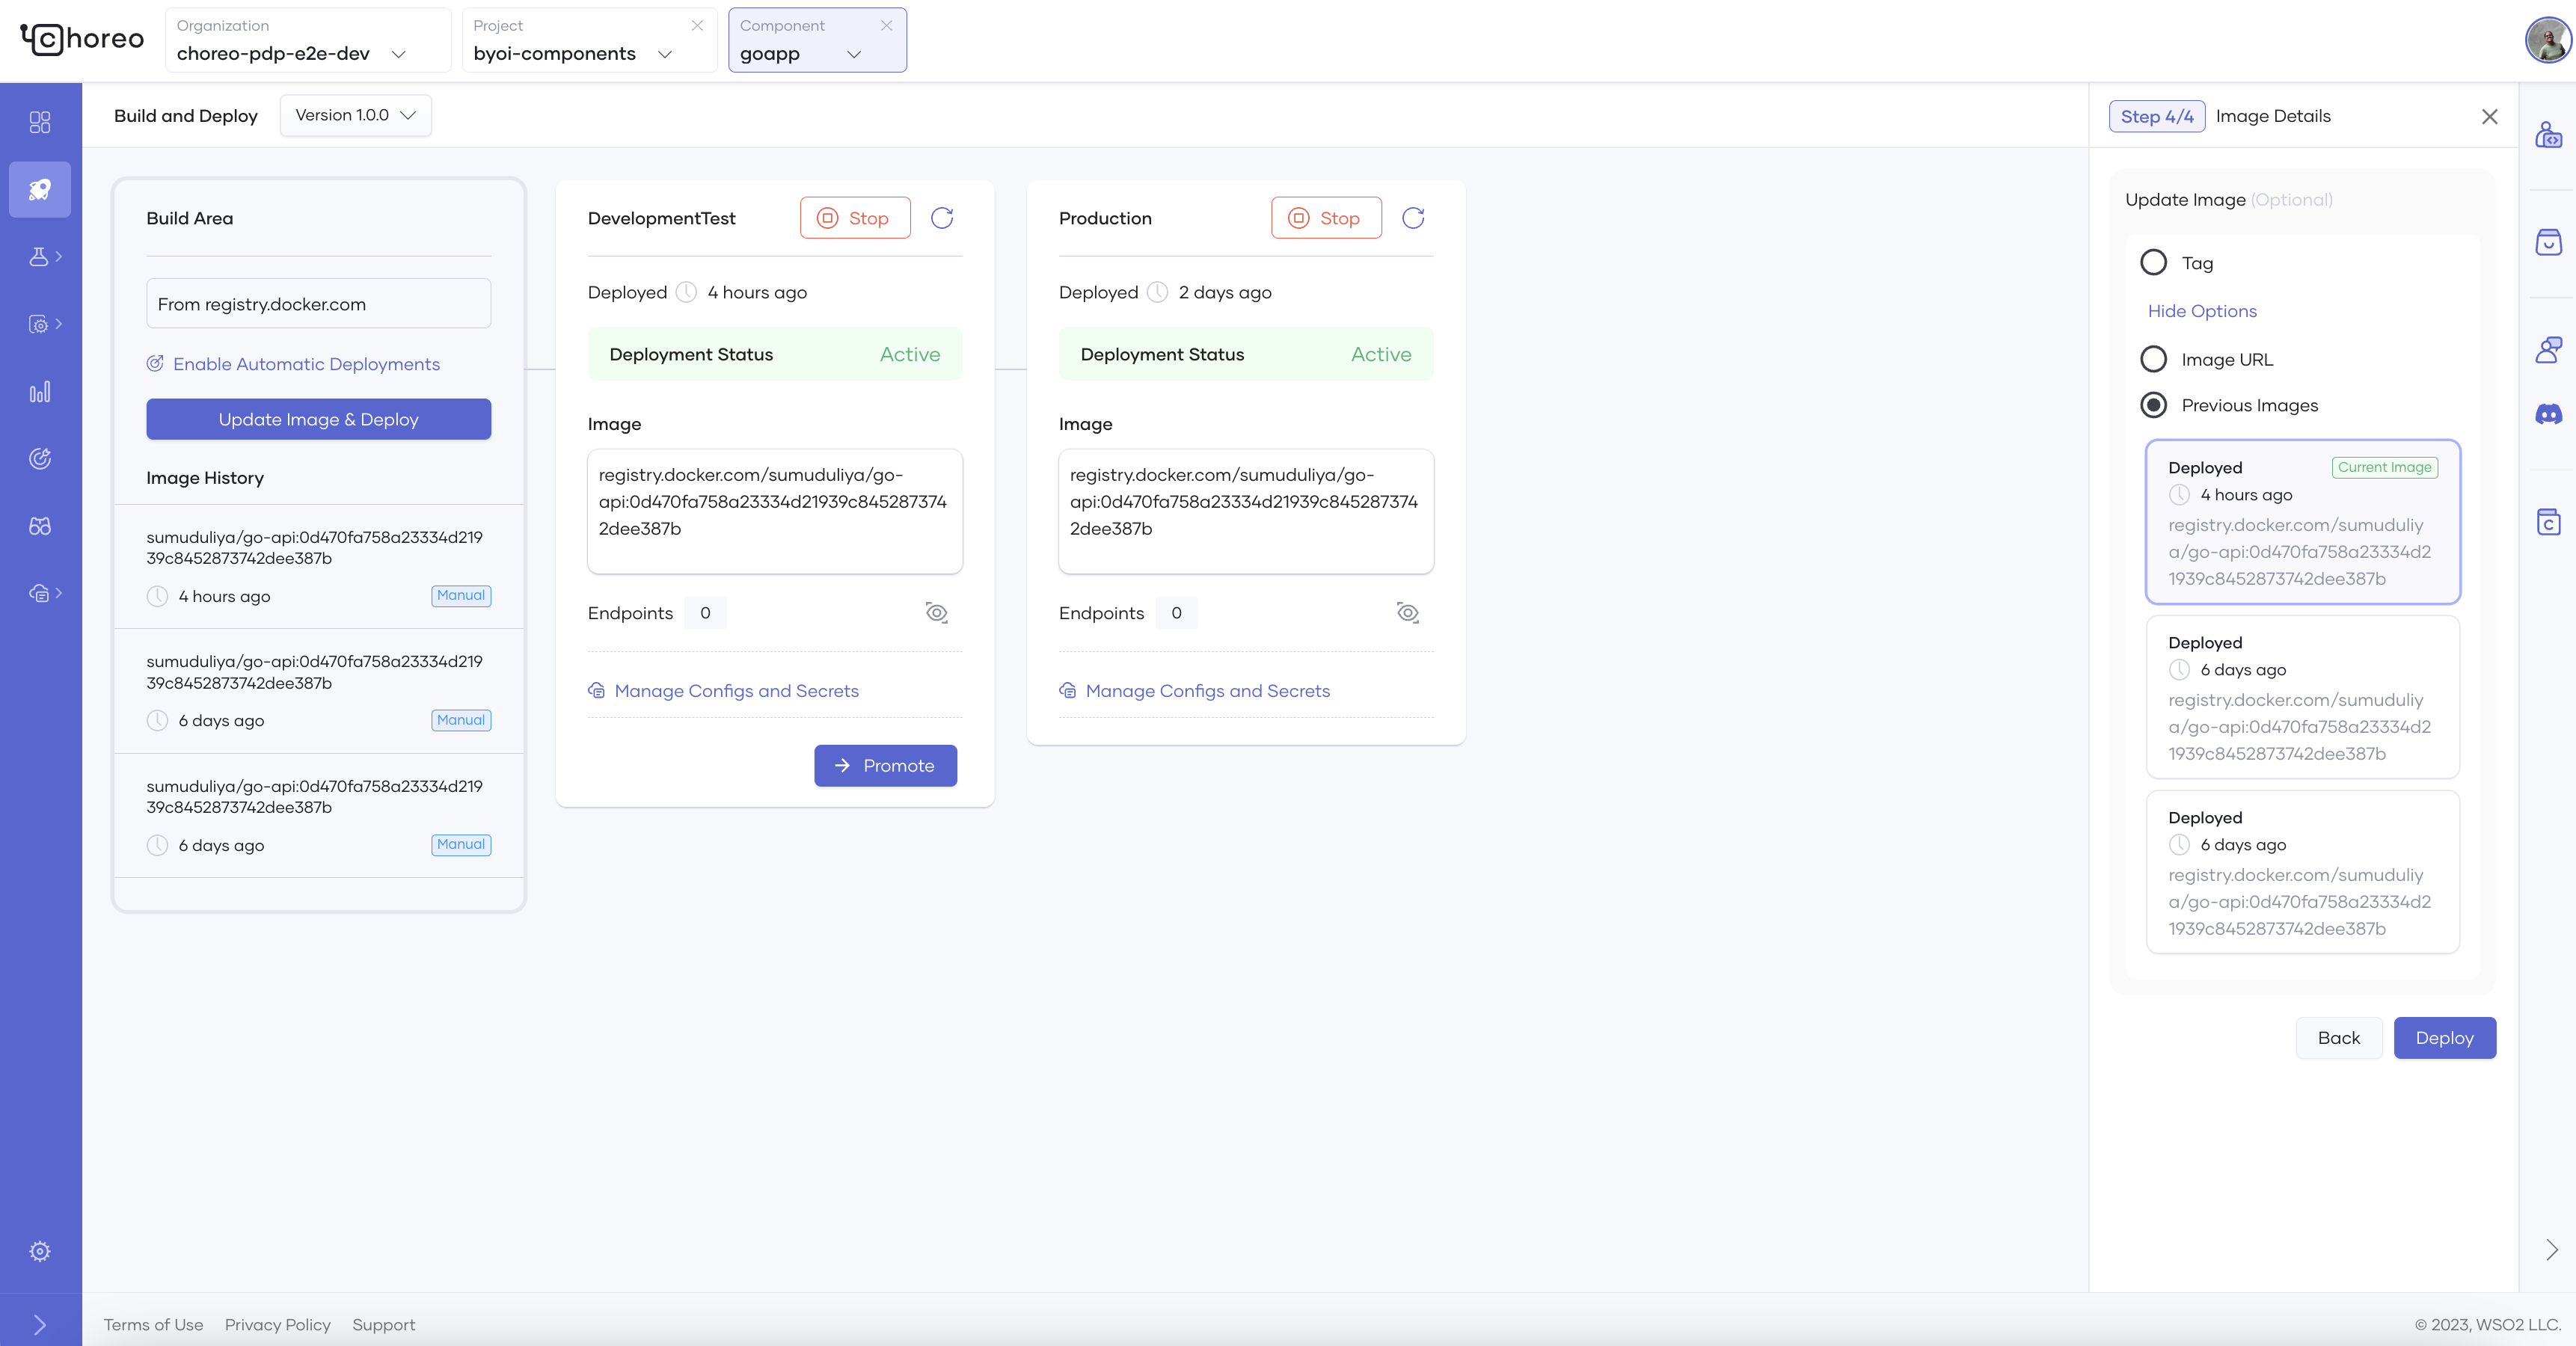
Task: Open the support chat people icon
Action: [2548, 349]
